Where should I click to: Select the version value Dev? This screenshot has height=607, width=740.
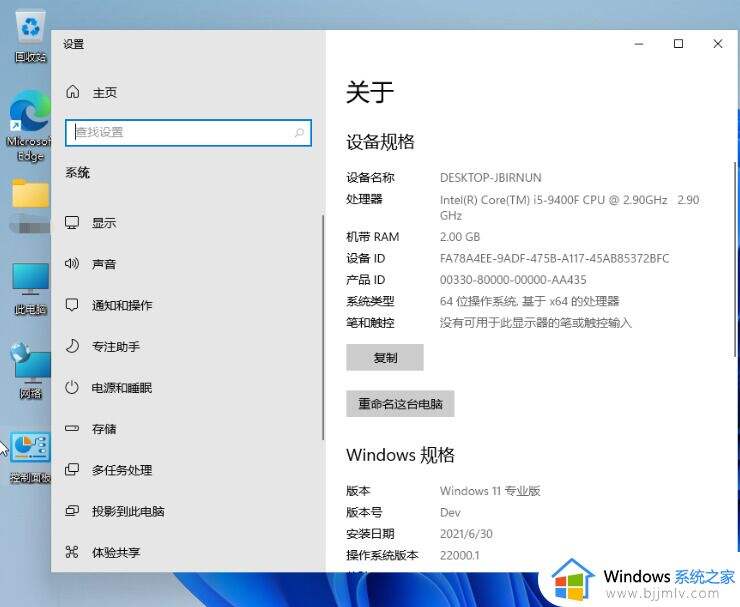click(450, 513)
